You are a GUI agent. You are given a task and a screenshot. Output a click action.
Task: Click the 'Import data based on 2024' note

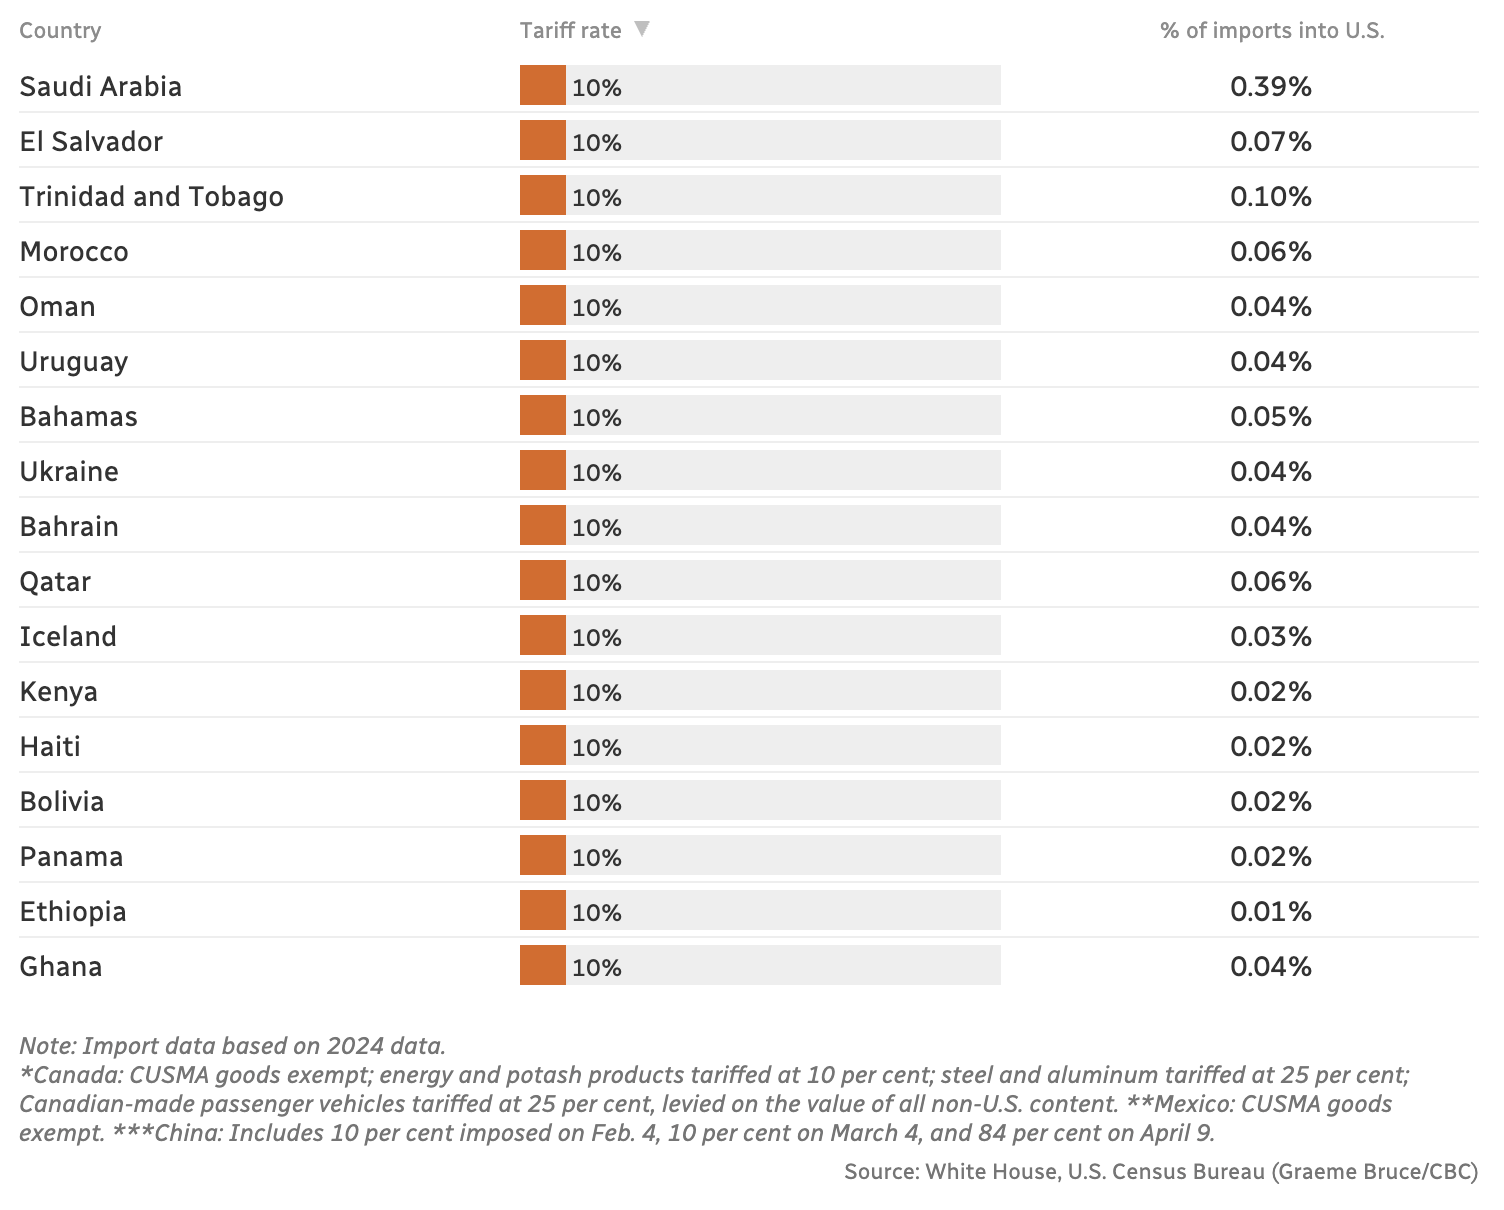click(x=232, y=1046)
